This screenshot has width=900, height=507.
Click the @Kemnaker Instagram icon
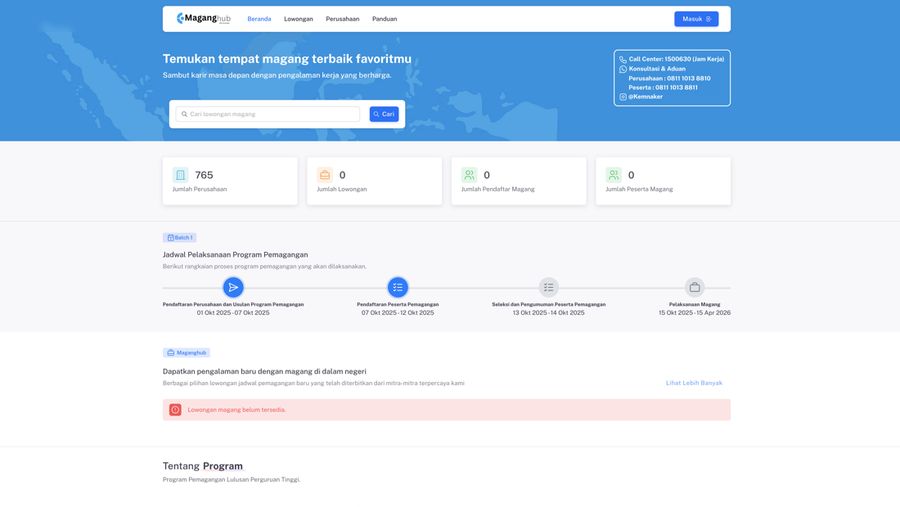click(x=623, y=97)
